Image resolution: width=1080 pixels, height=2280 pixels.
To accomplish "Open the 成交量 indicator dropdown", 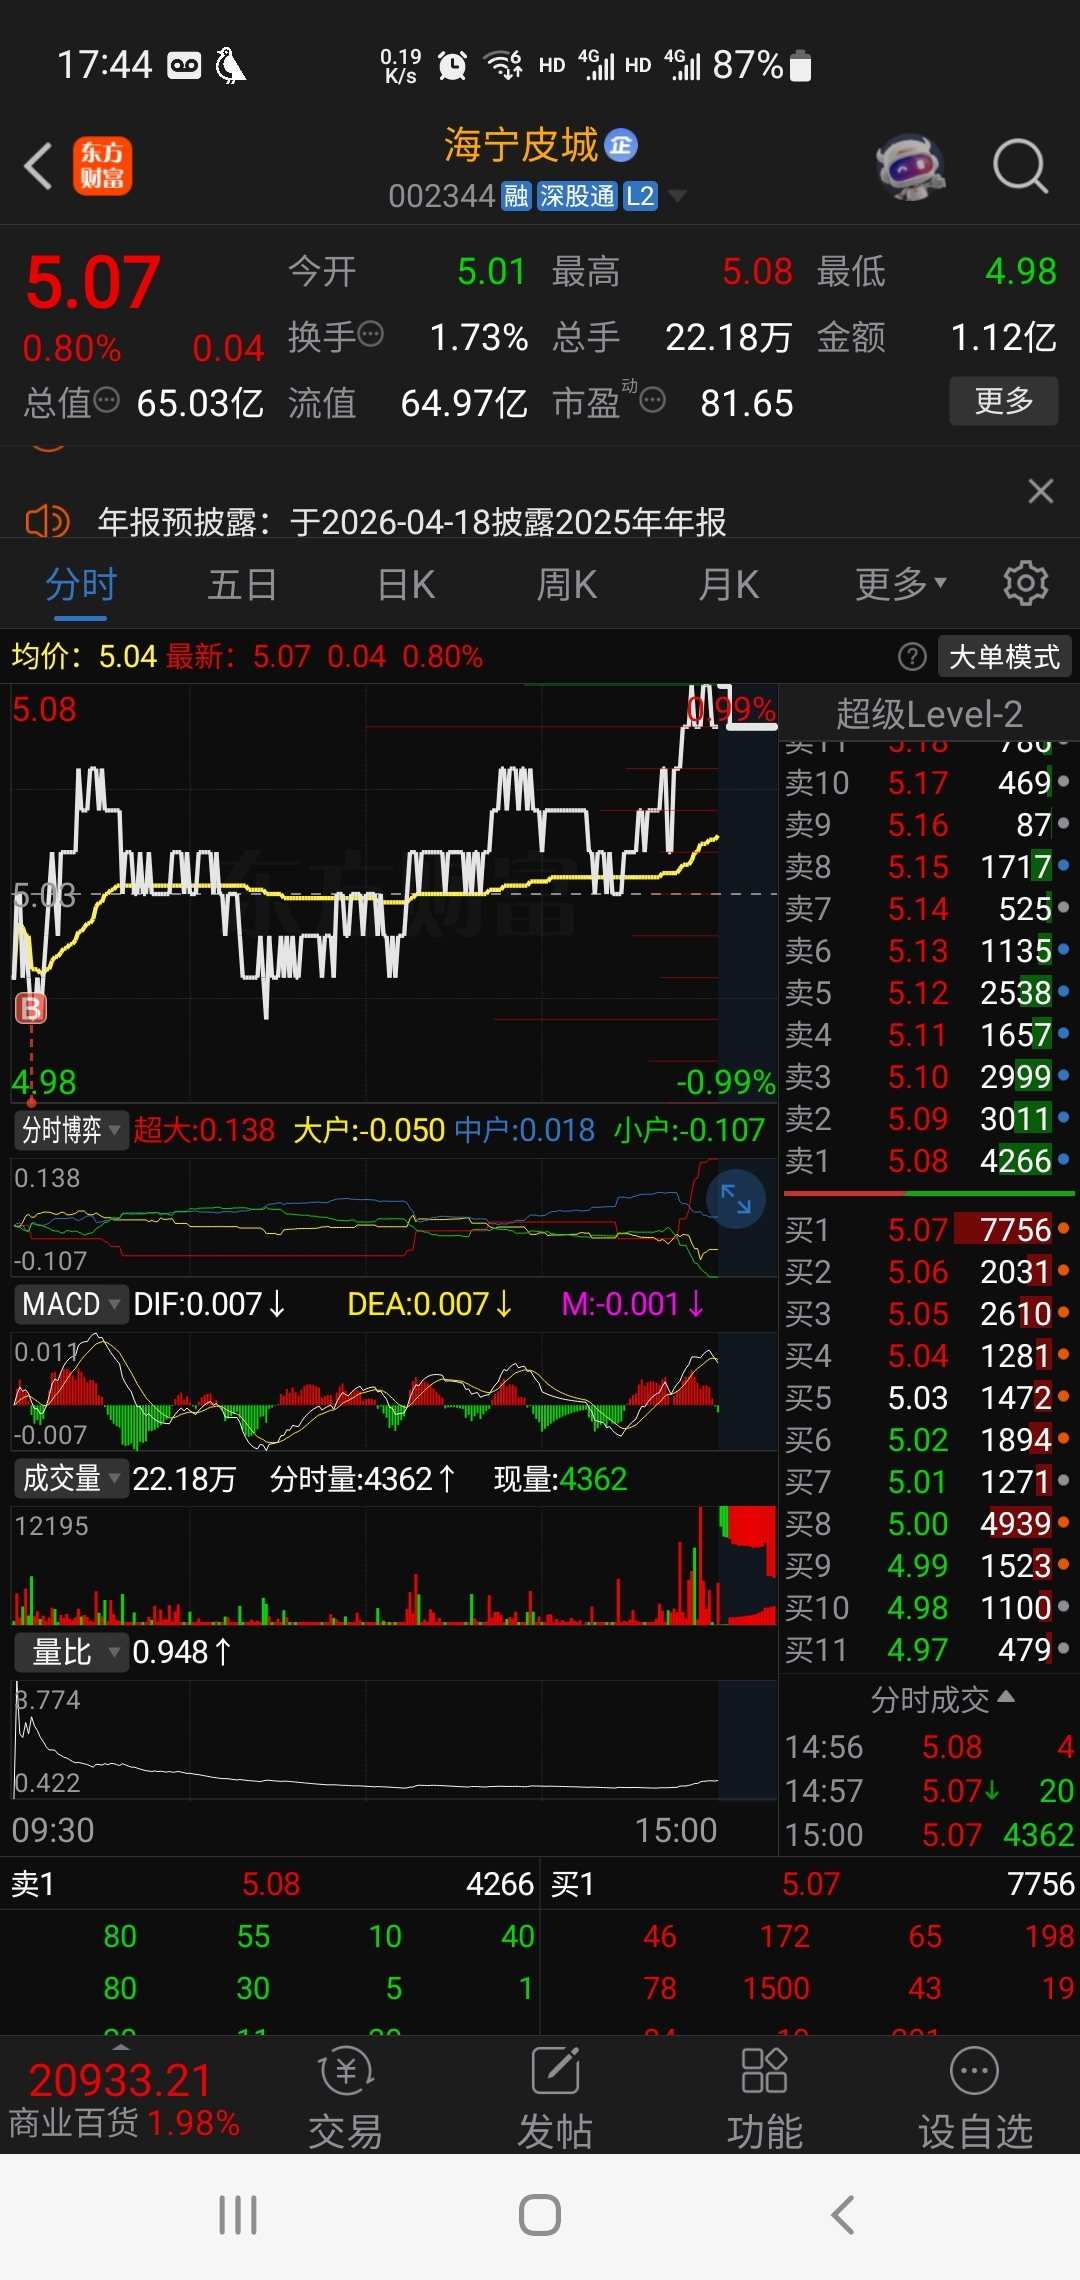I will pos(71,1479).
